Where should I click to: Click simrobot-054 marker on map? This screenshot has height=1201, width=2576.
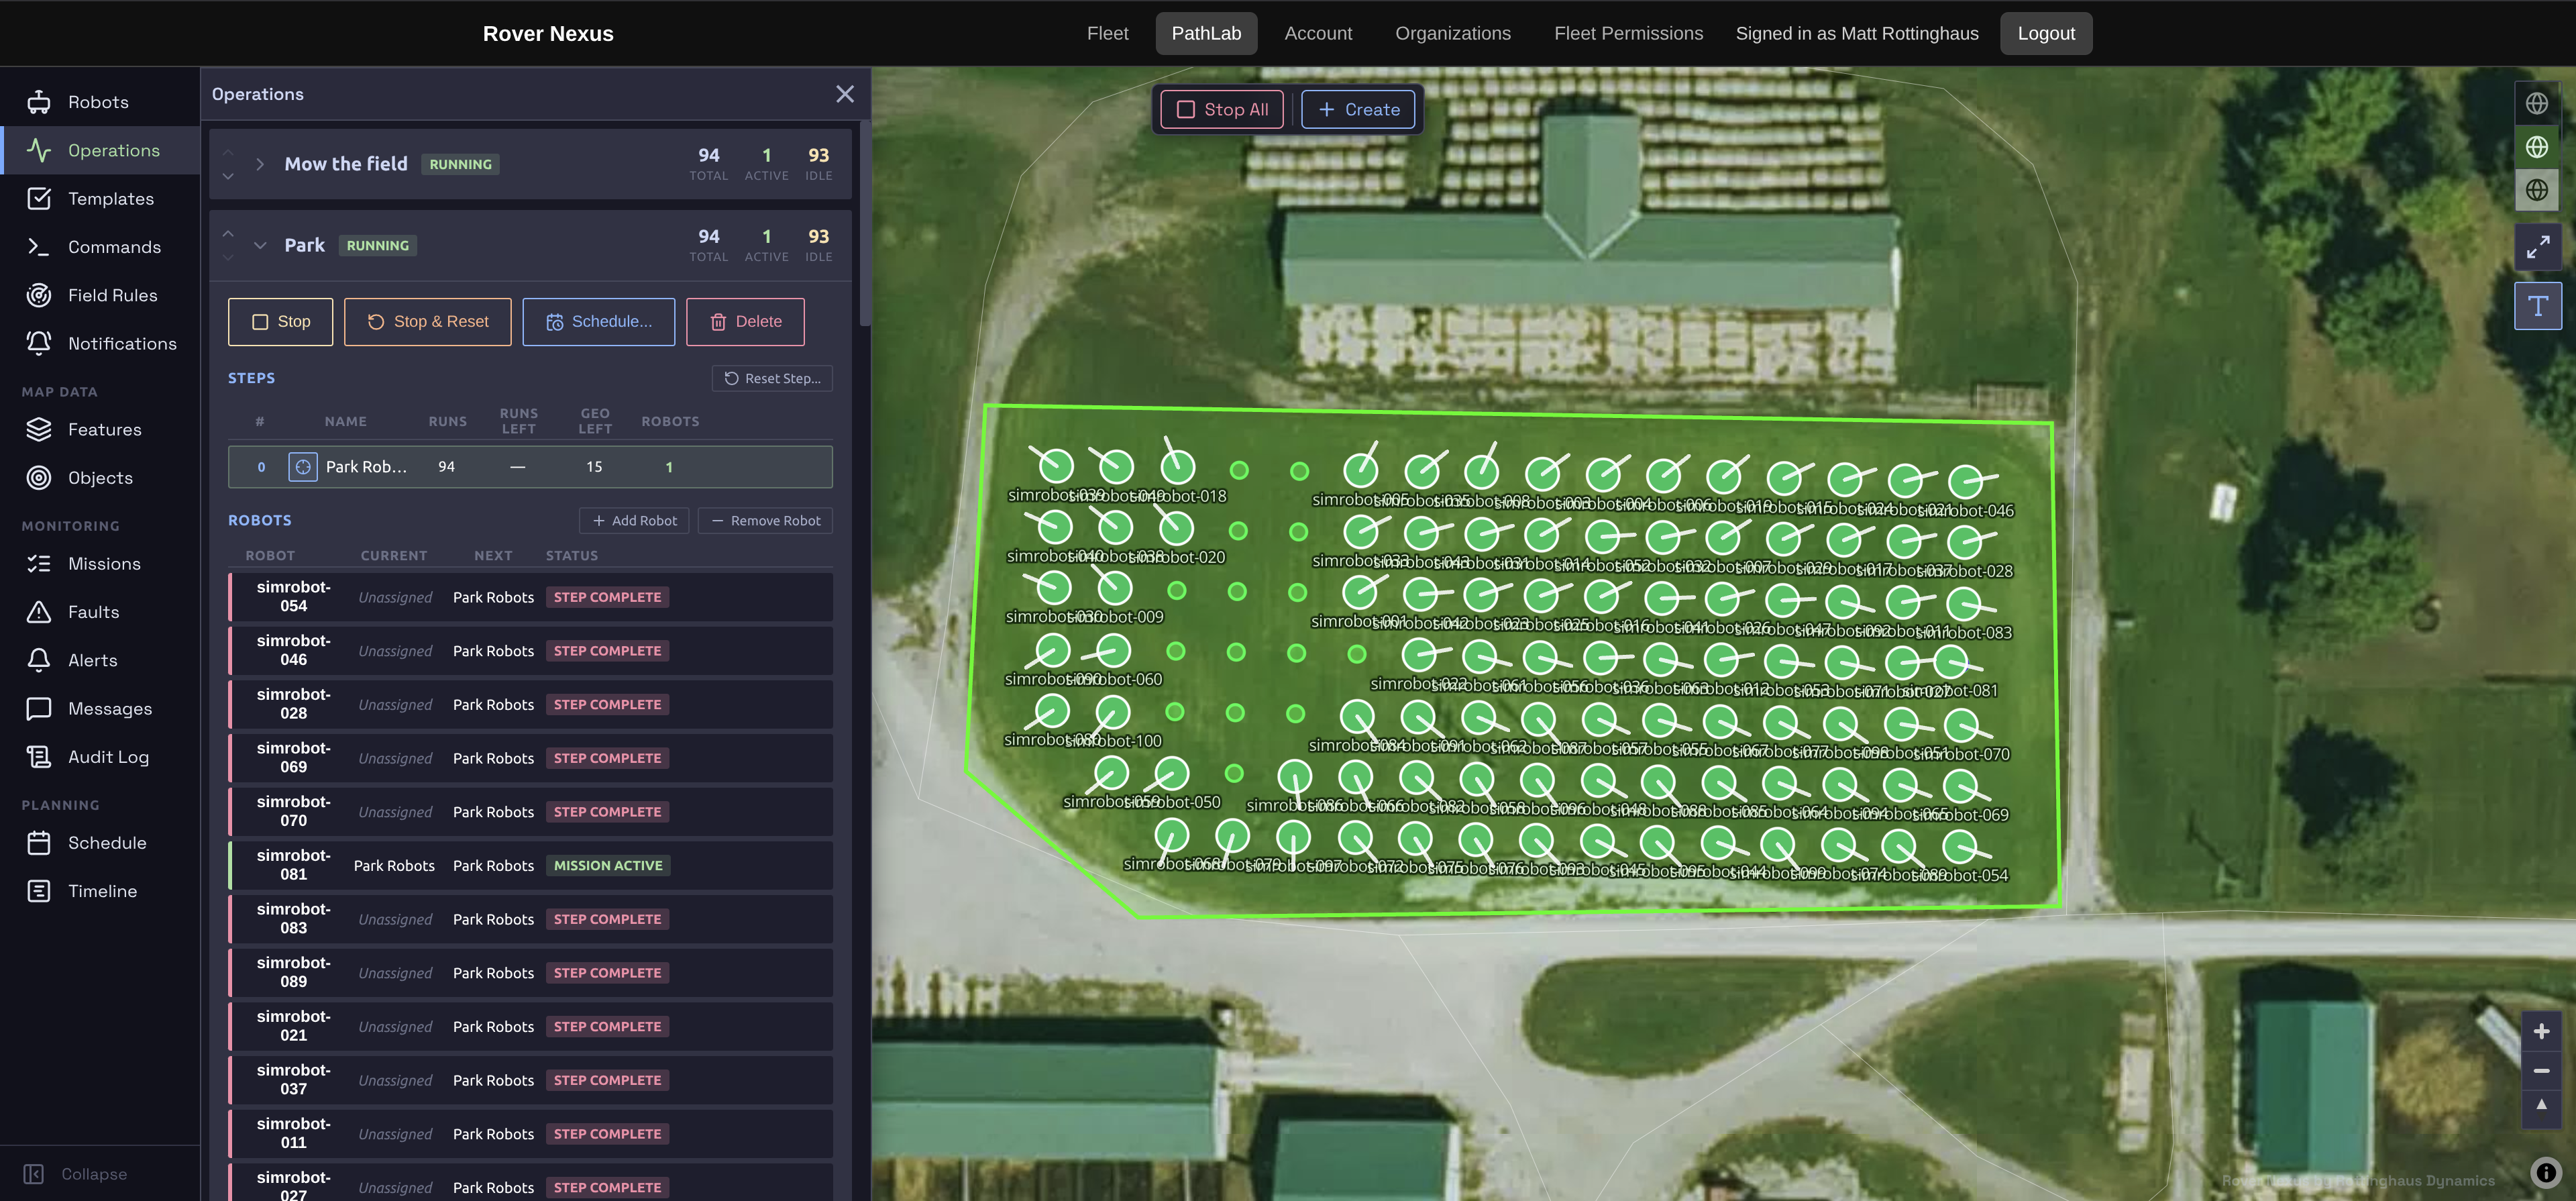[1961, 847]
